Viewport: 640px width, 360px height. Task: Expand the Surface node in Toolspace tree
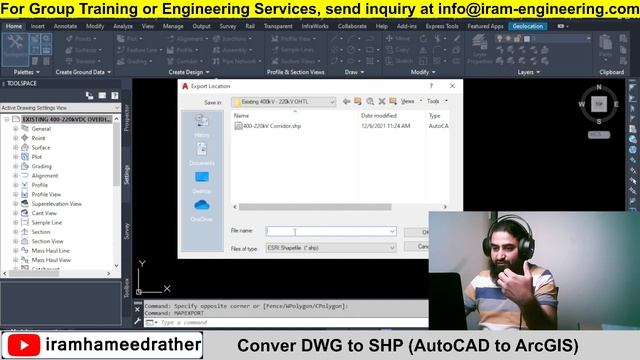tap(16, 147)
